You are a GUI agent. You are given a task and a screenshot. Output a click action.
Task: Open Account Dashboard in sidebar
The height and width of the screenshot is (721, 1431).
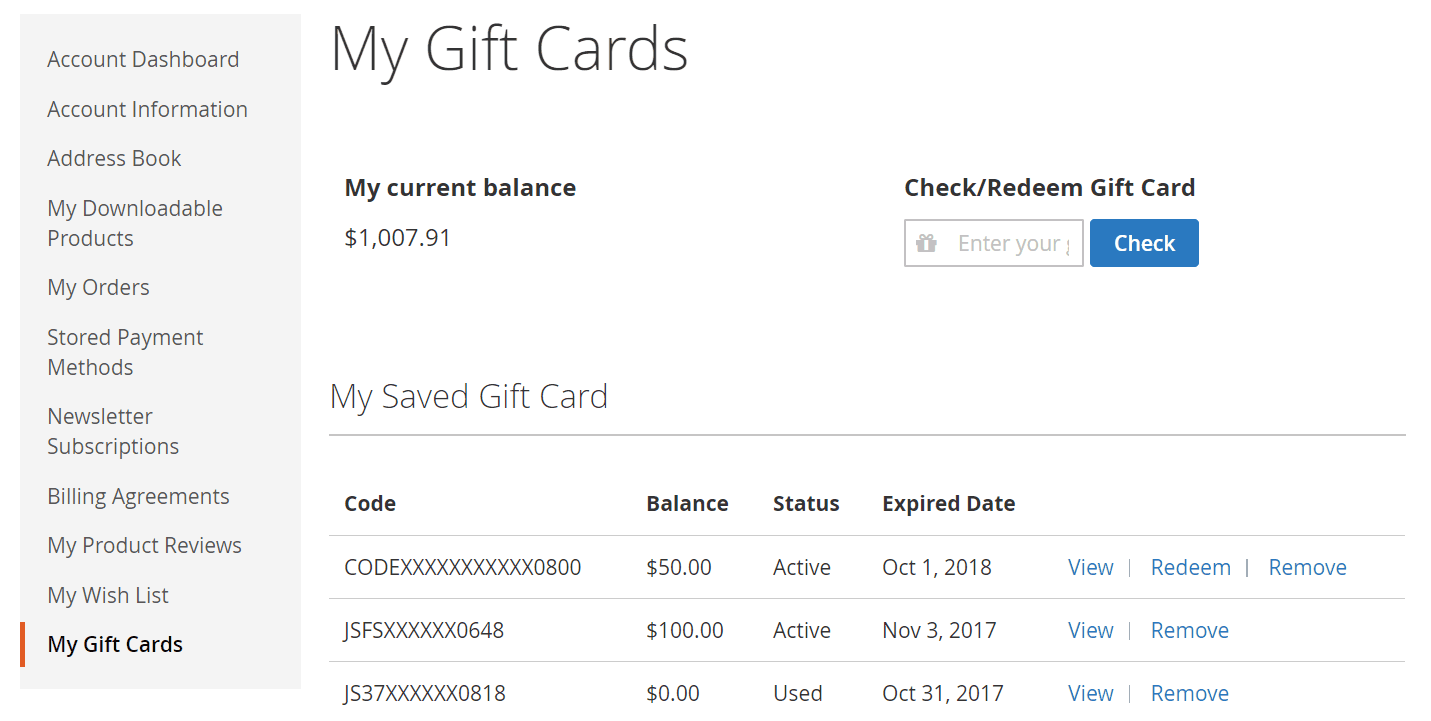[x=143, y=59]
